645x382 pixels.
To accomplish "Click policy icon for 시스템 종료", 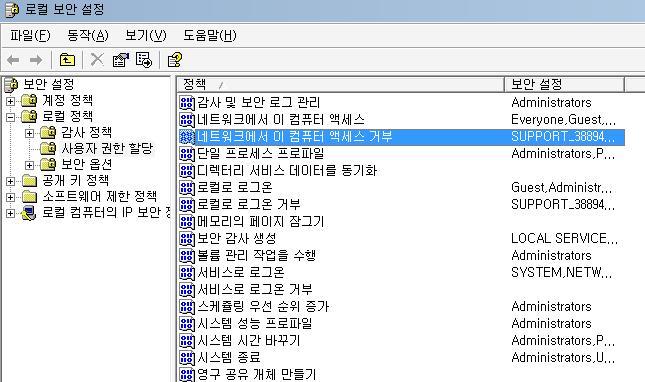I will click(x=187, y=358).
